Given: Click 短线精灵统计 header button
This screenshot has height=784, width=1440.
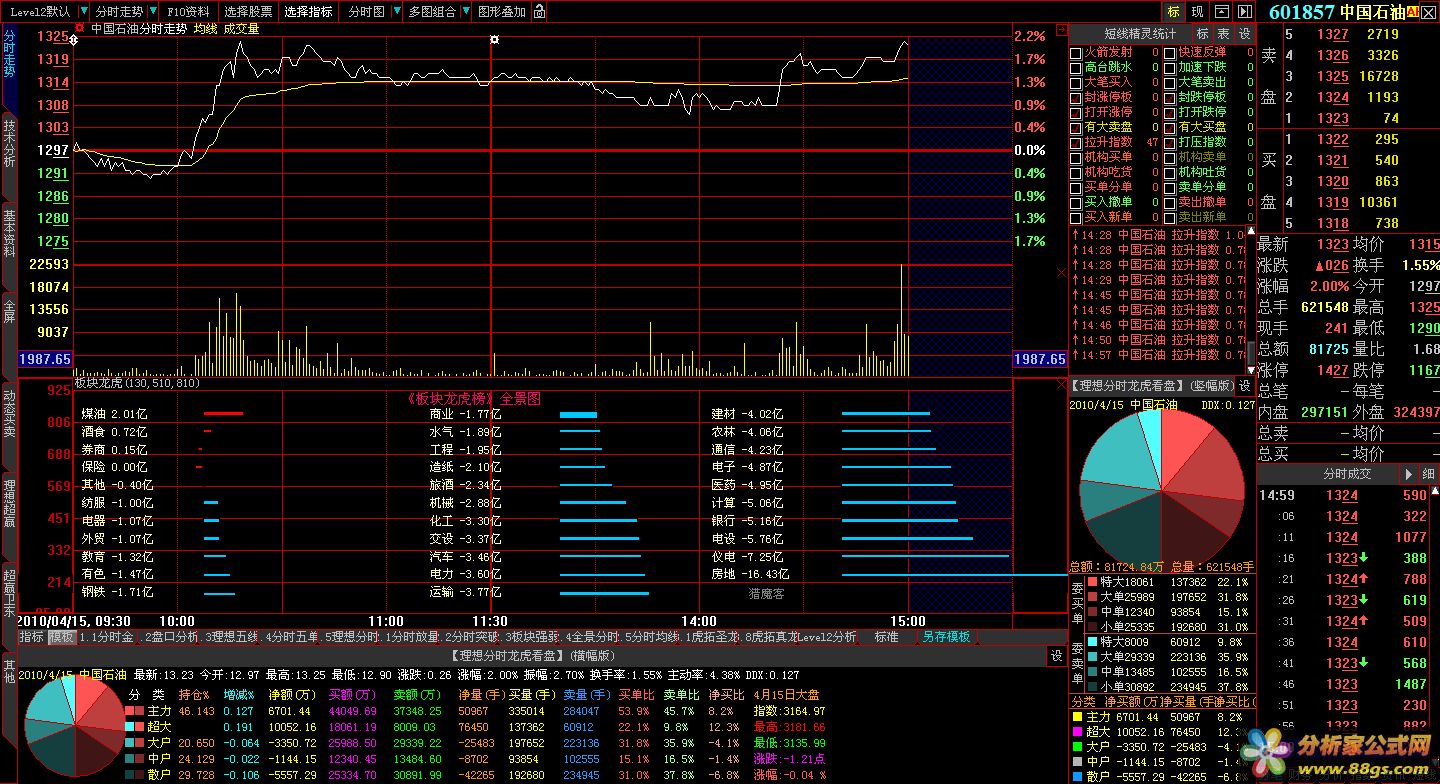Looking at the screenshot, I should (x=1139, y=33).
